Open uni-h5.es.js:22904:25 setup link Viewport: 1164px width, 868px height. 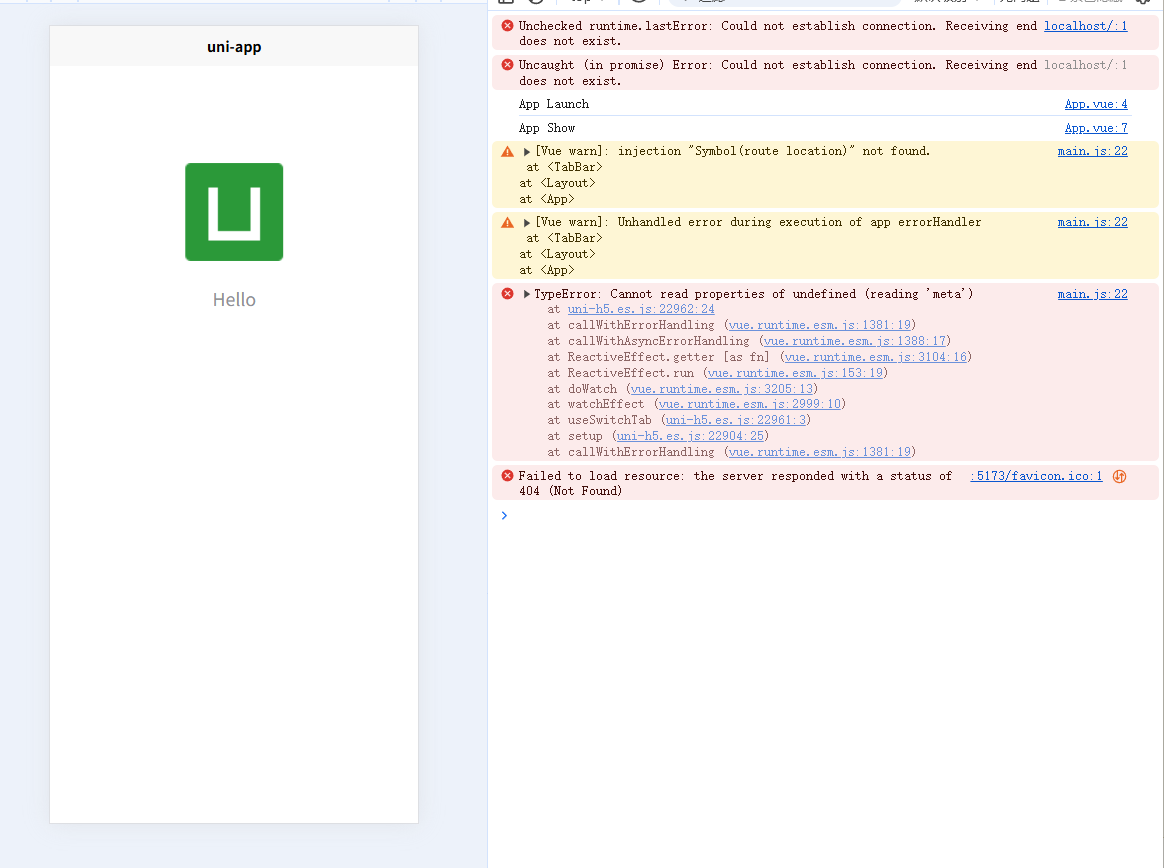coord(690,437)
